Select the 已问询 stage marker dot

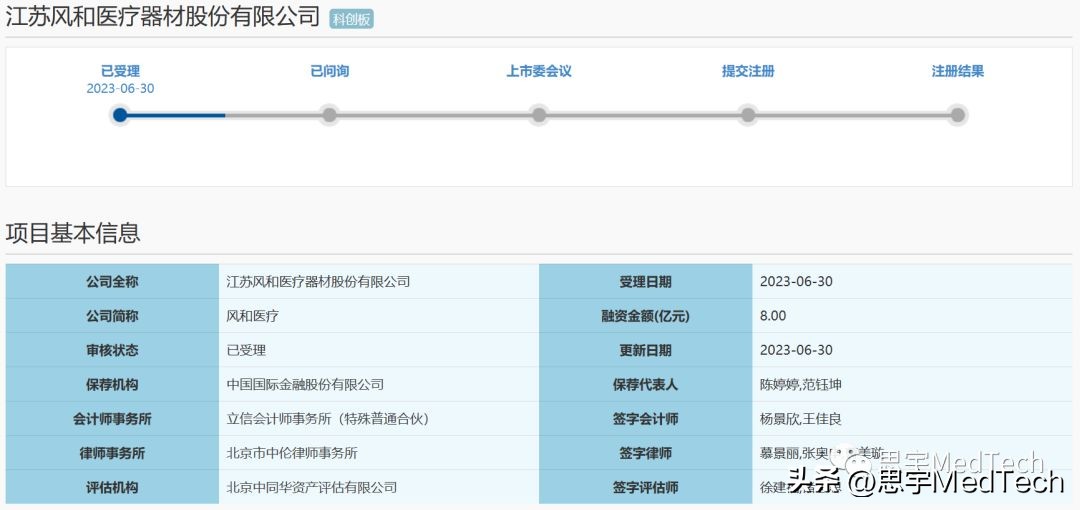329,114
